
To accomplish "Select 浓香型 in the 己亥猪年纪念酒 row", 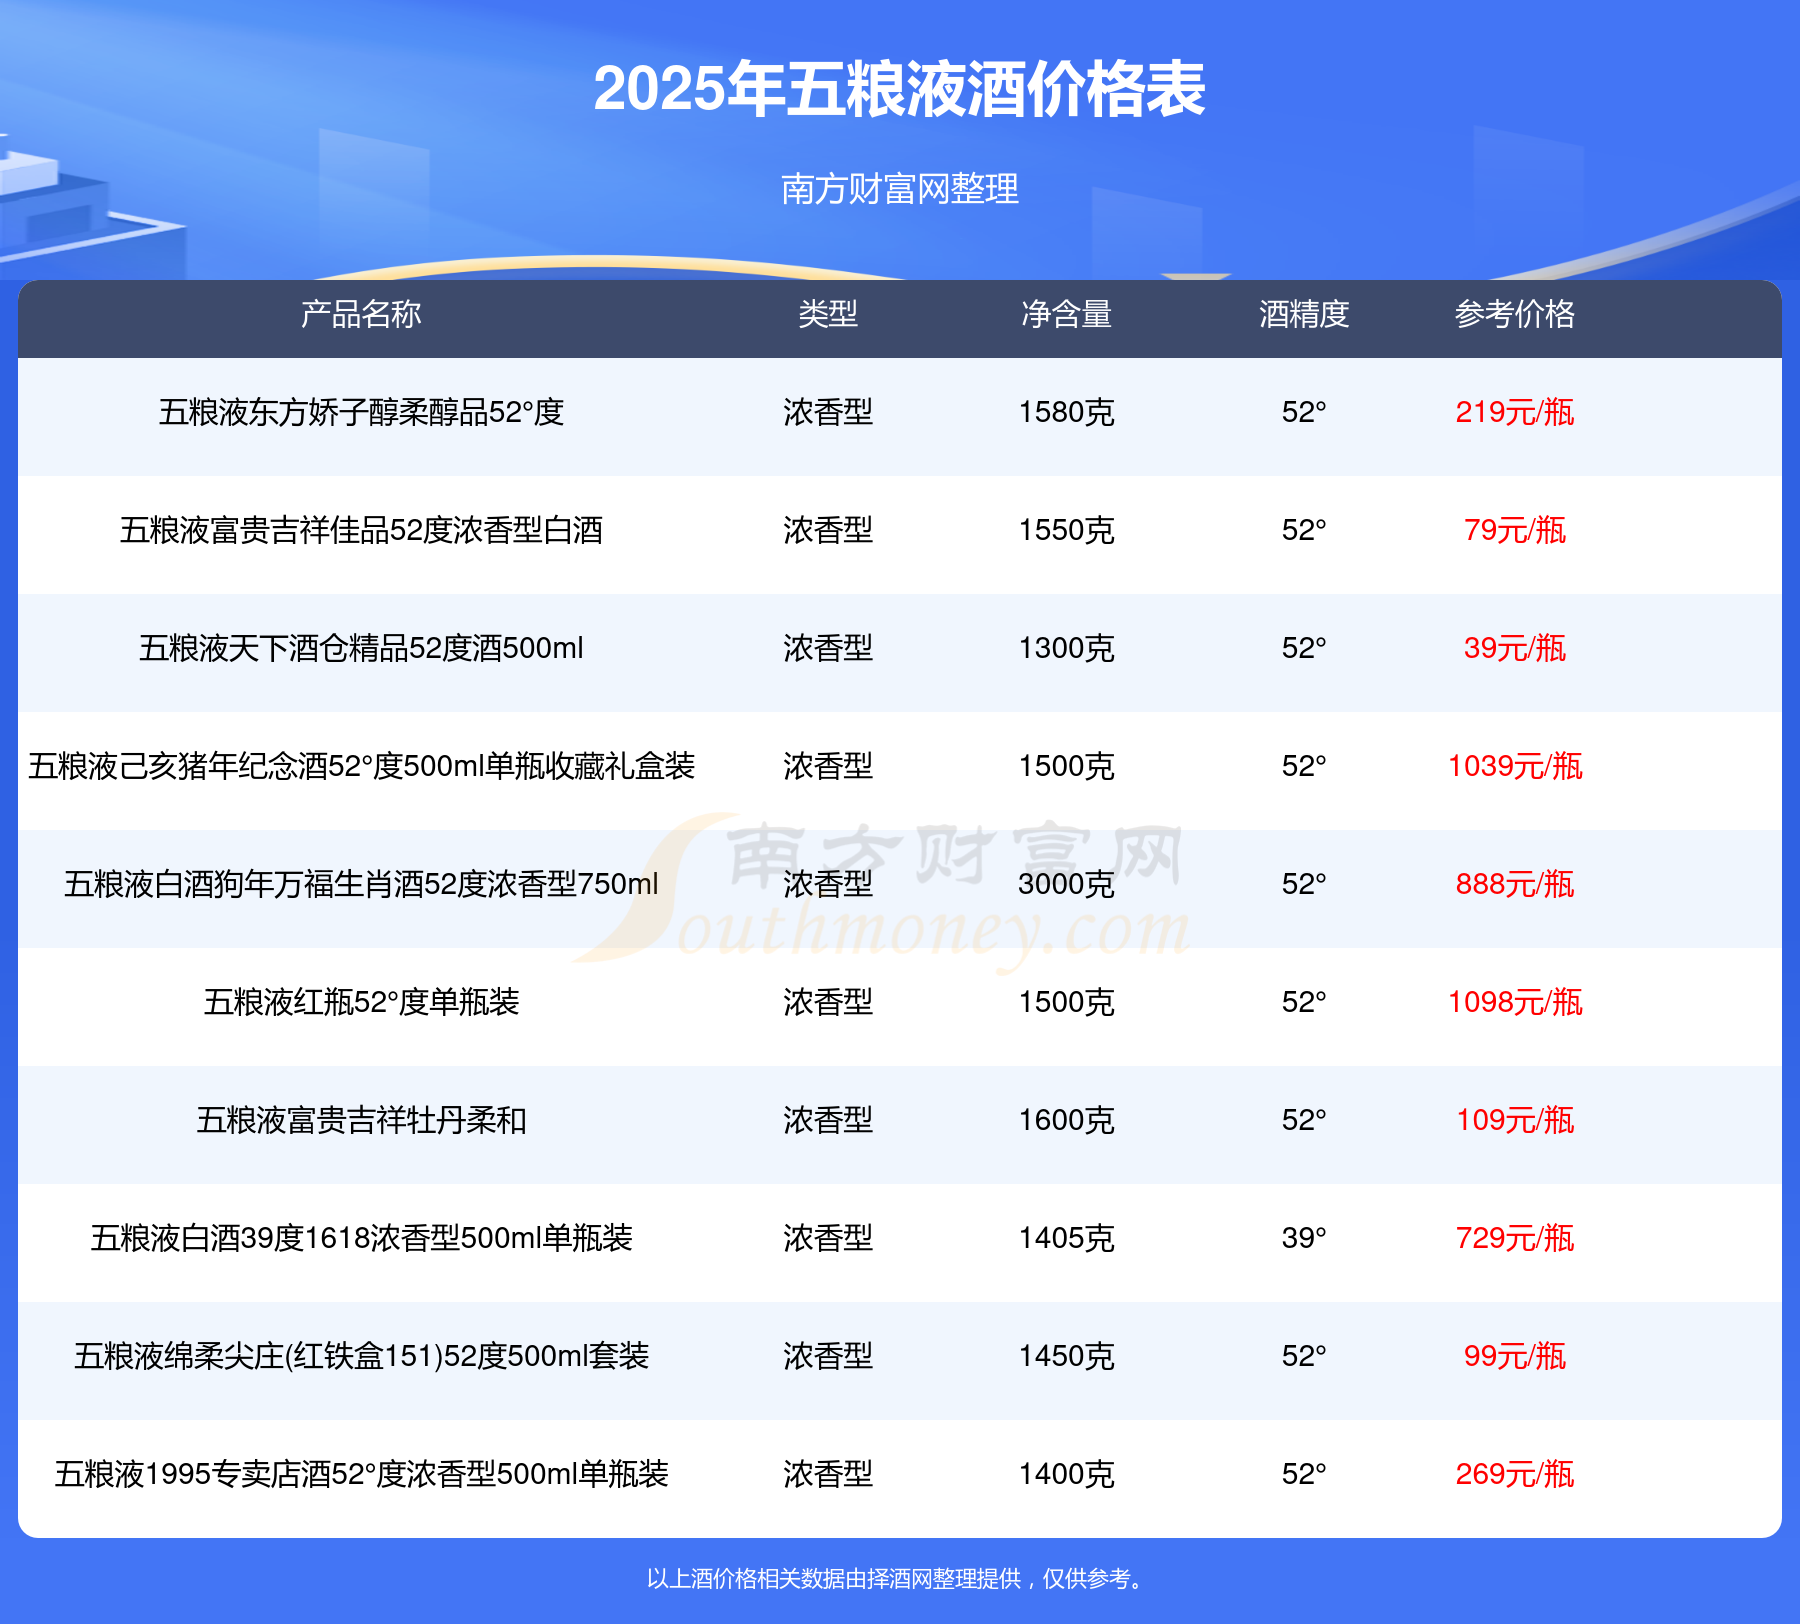I will coord(828,766).
